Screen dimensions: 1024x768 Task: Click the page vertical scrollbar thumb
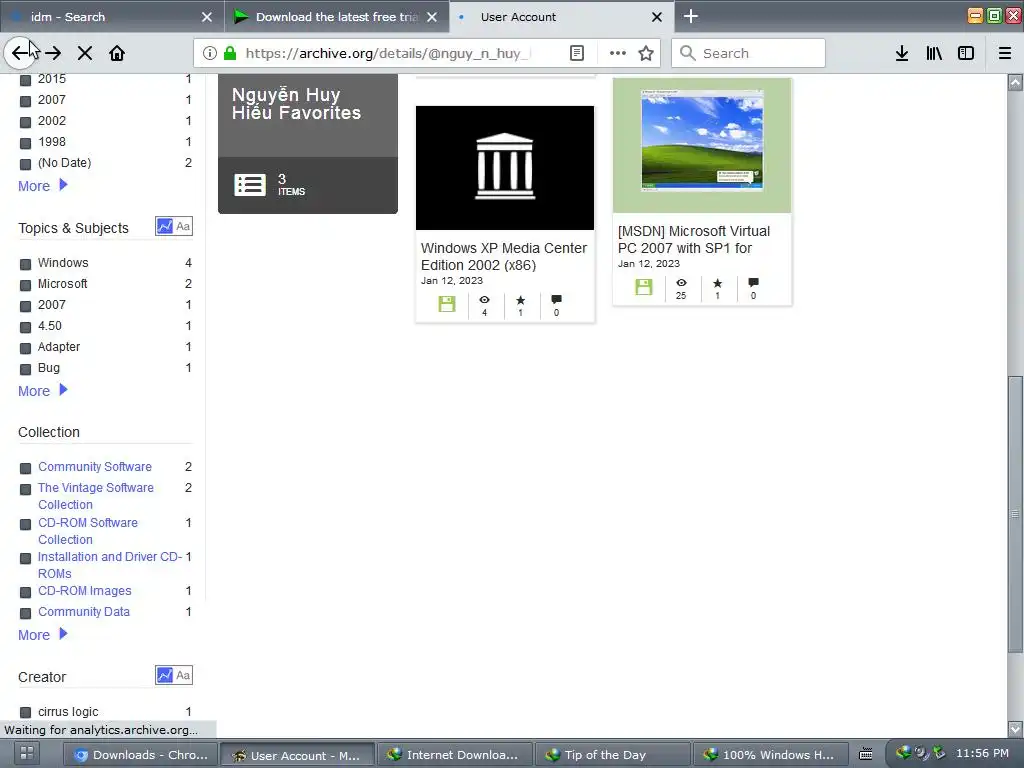pyautogui.click(x=1014, y=514)
